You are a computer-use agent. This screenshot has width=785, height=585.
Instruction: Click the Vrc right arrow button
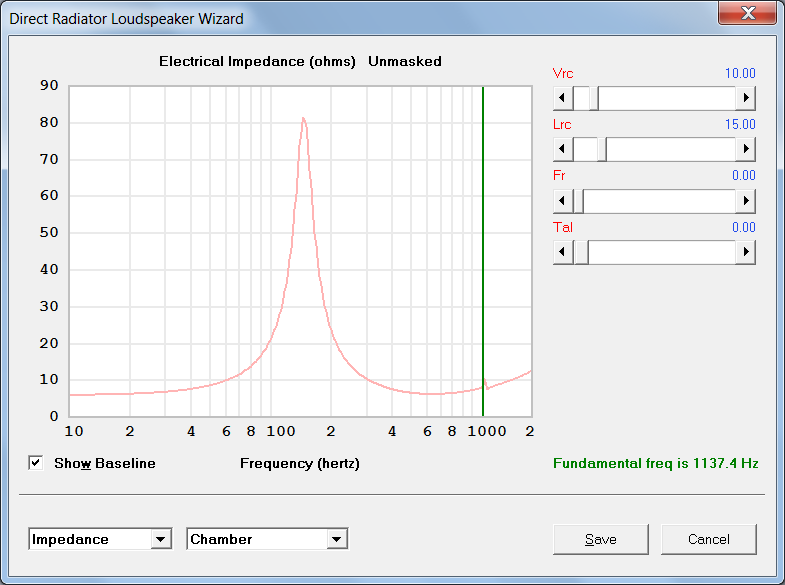(745, 98)
